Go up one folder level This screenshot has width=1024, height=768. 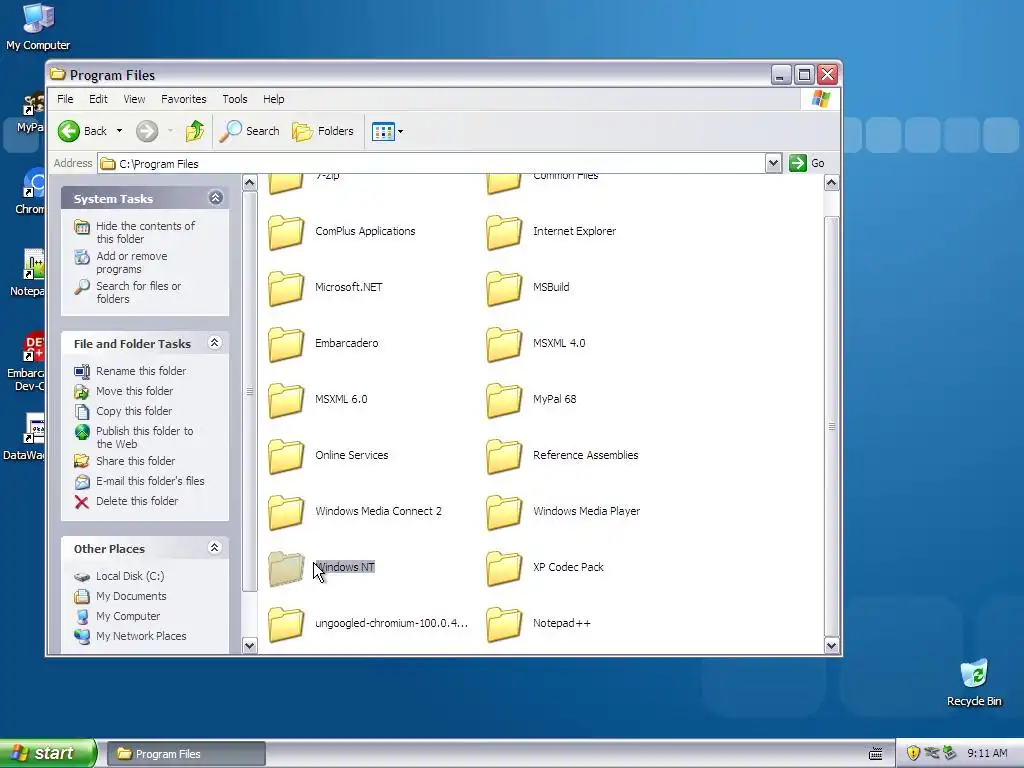[x=195, y=131]
